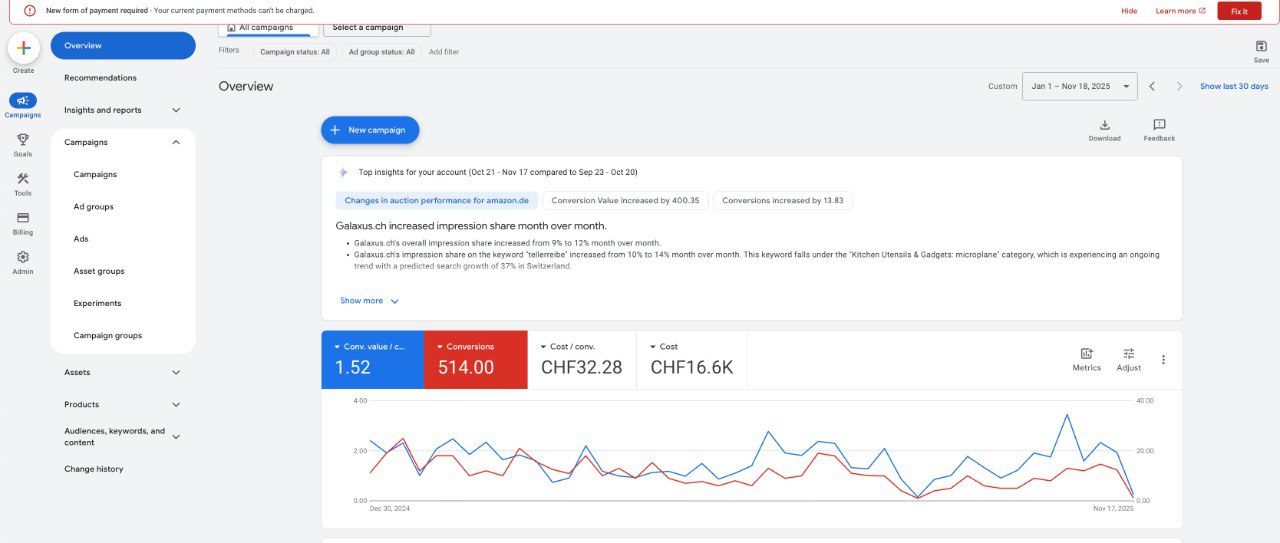
Task: Open Recommendations in sidebar
Action: tap(100, 78)
